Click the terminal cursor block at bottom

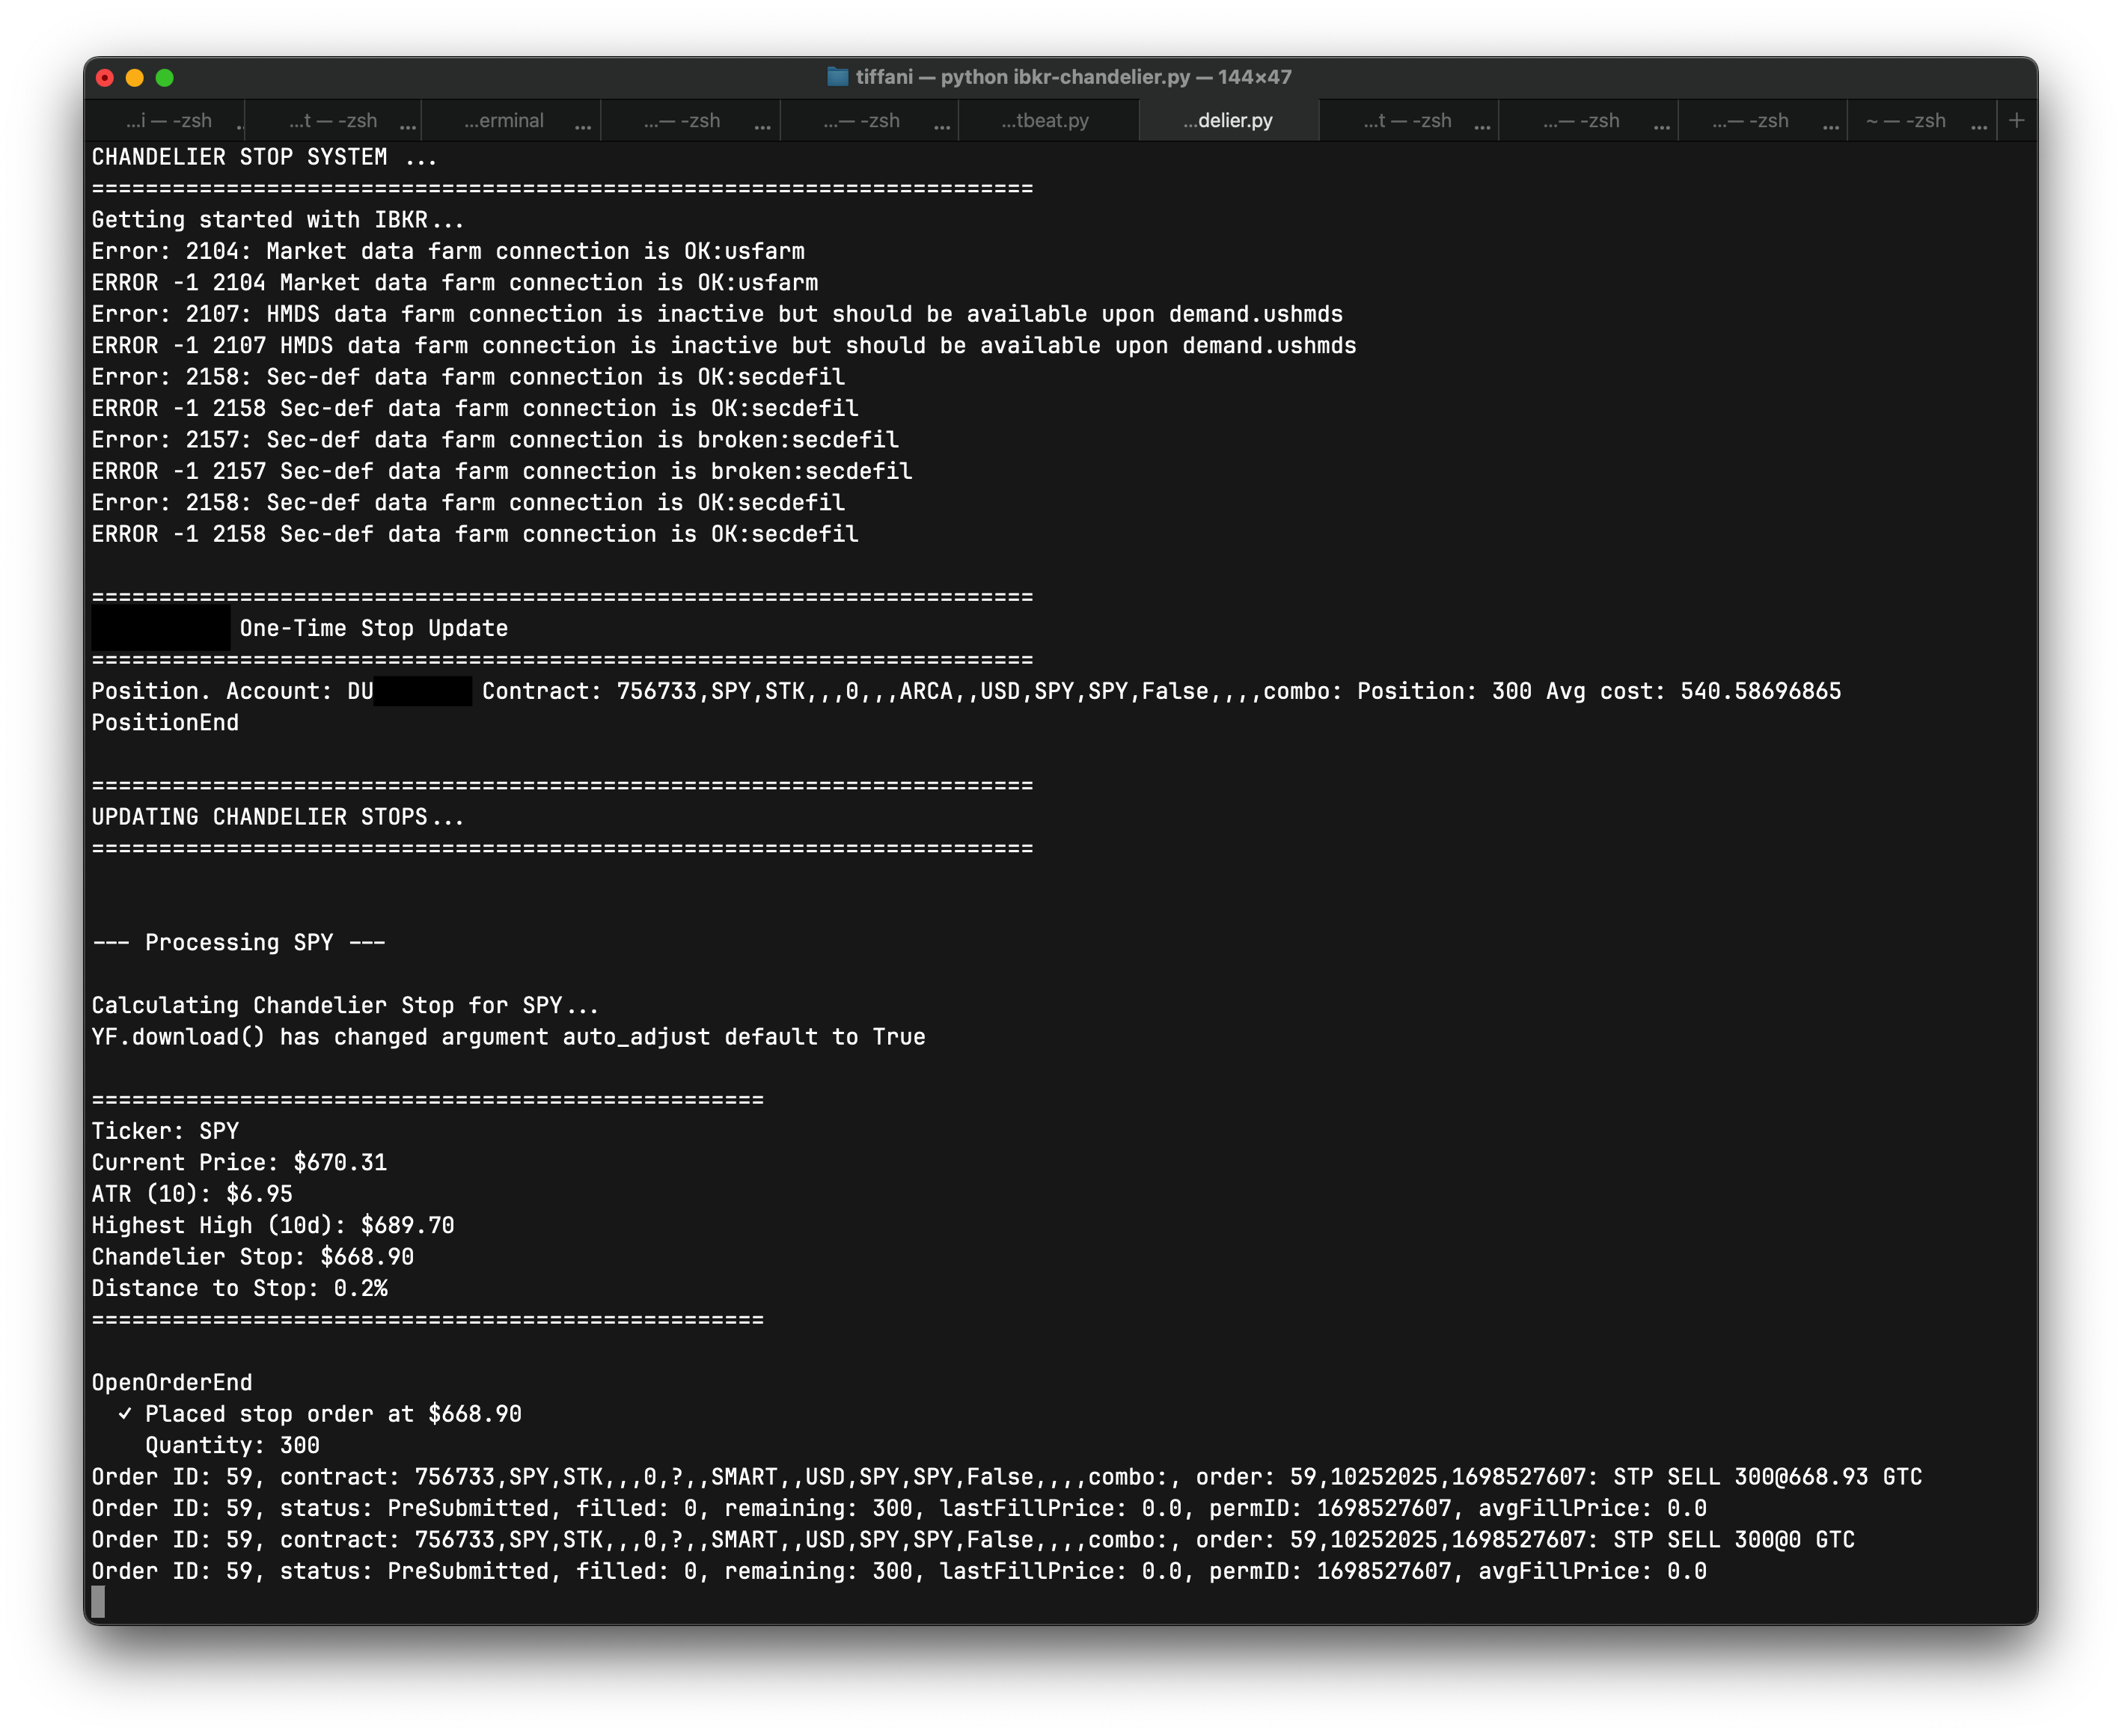(x=98, y=1602)
